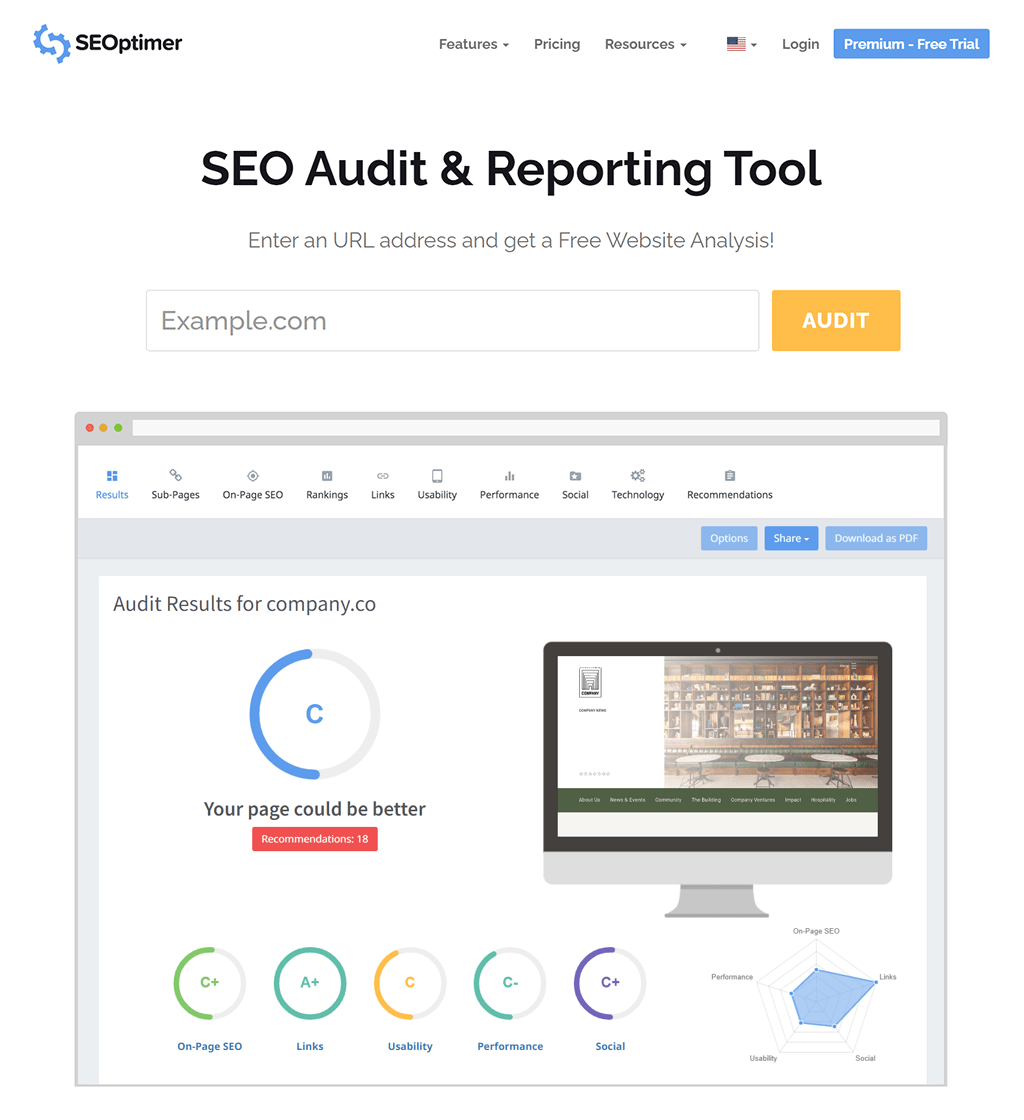Screen dimensions: 1024x1120
Task: Open the Technology gears icon
Action: [638, 476]
